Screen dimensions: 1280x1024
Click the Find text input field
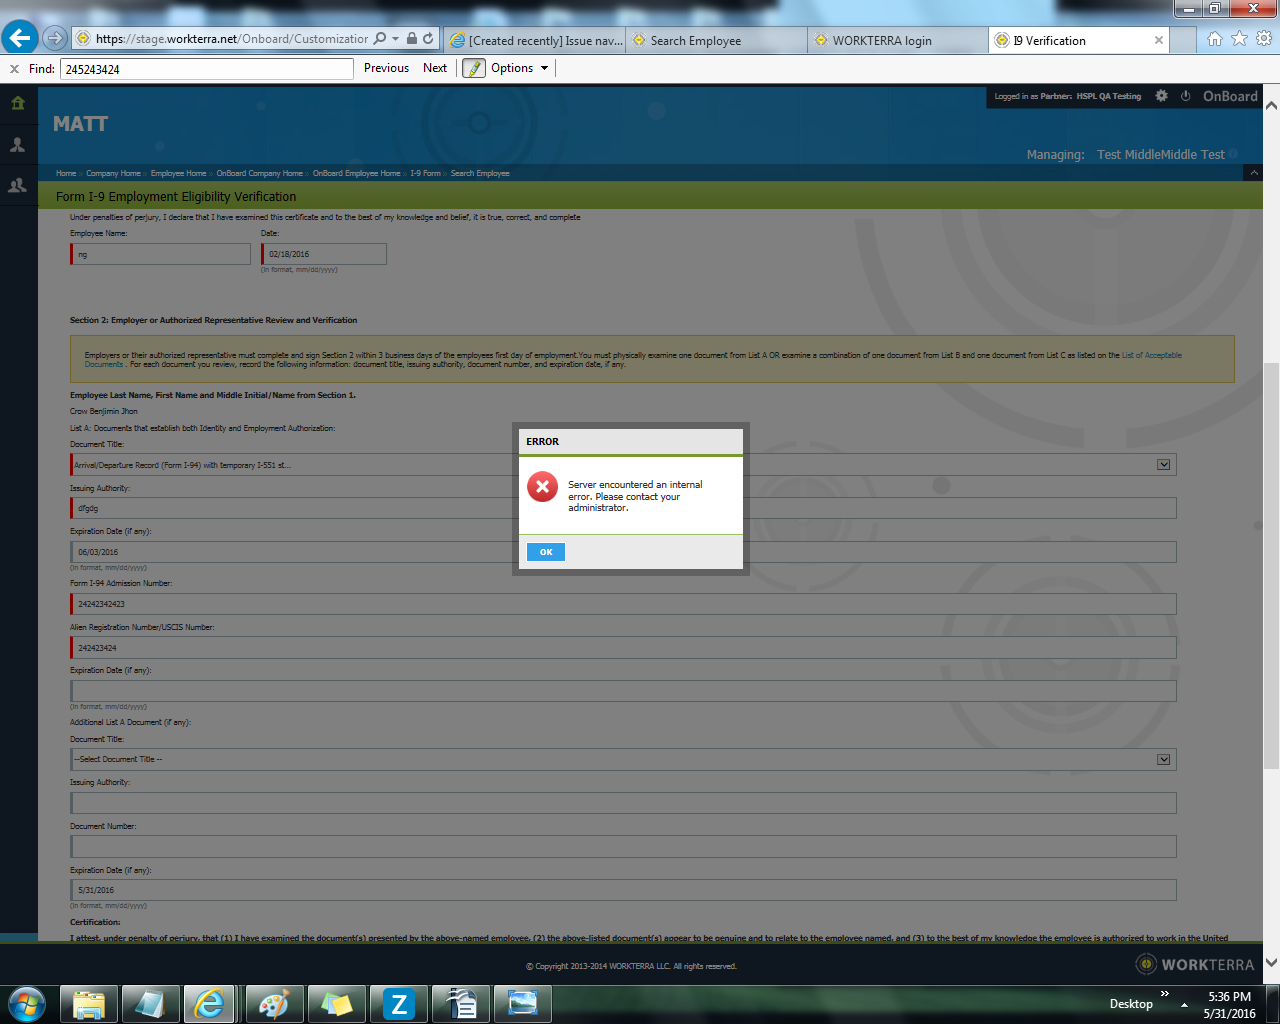point(206,69)
